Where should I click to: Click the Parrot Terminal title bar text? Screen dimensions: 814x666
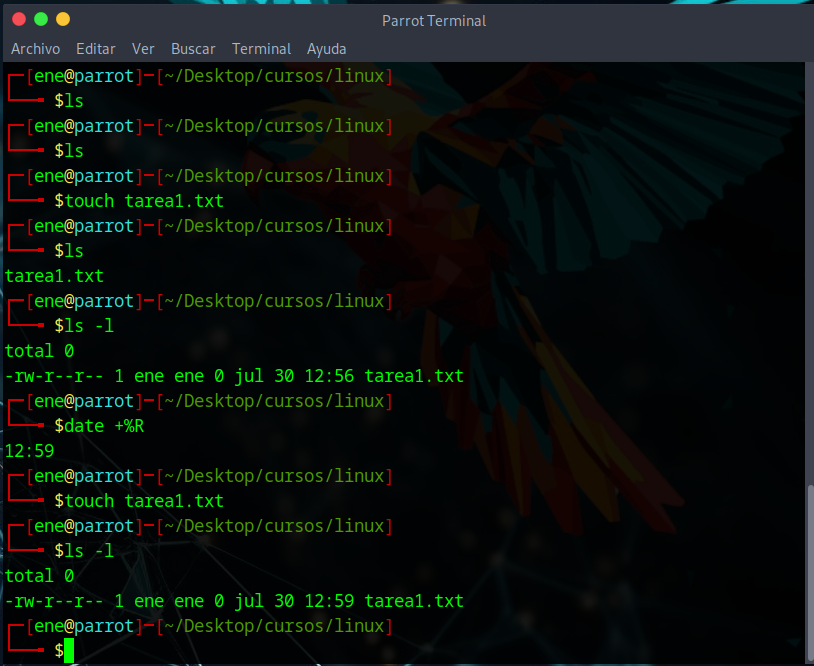click(x=434, y=21)
